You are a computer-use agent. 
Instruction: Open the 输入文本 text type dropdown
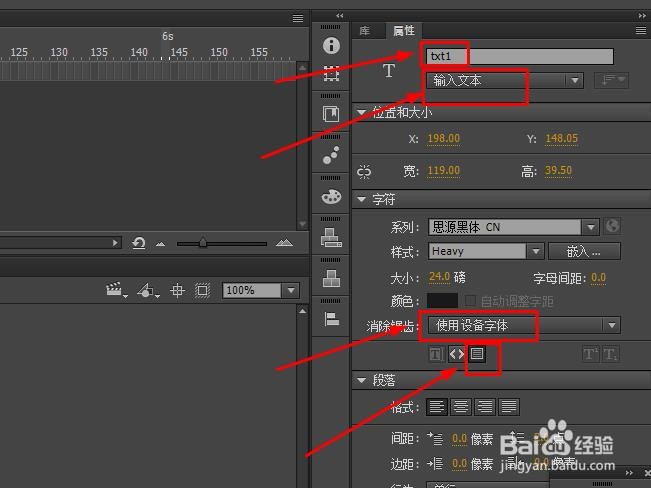[505, 80]
